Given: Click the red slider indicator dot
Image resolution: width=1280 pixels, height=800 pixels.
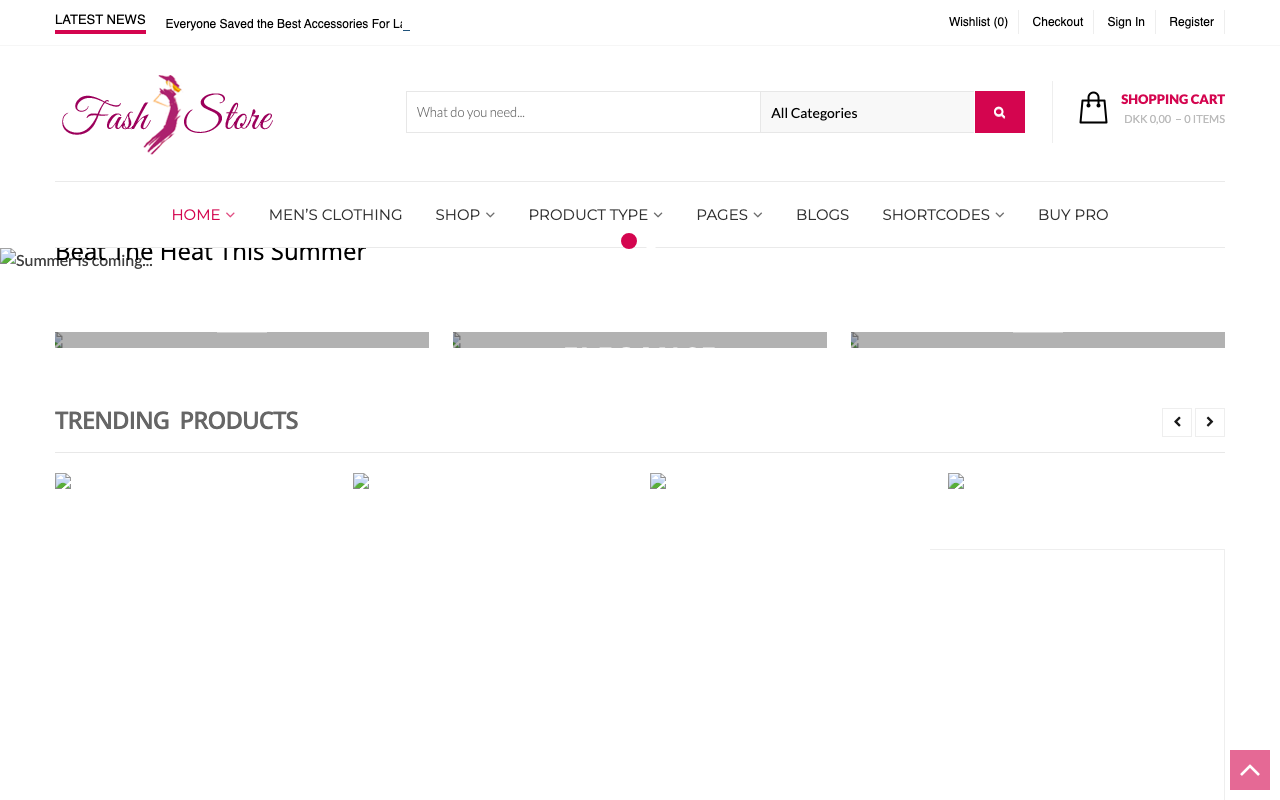Looking at the screenshot, I should coord(629,241).
